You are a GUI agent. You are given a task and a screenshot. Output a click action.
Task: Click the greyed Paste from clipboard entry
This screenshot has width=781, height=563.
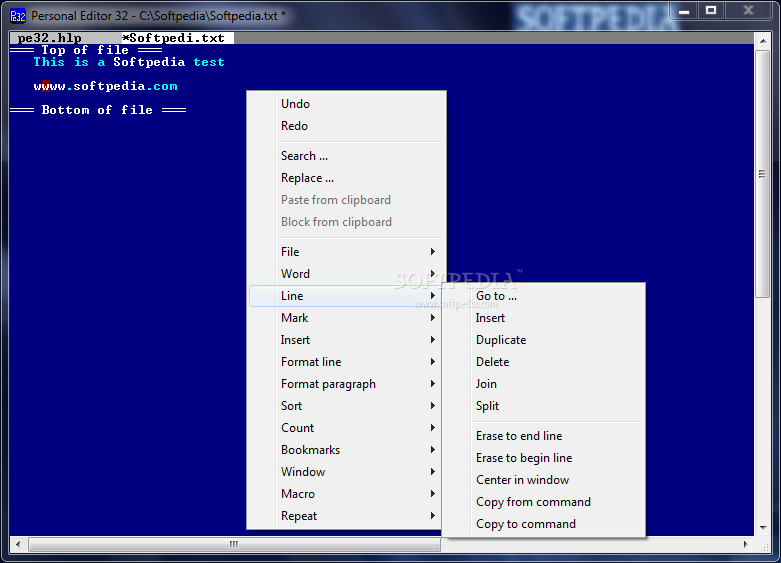pyautogui.click(x=347, y=200)
